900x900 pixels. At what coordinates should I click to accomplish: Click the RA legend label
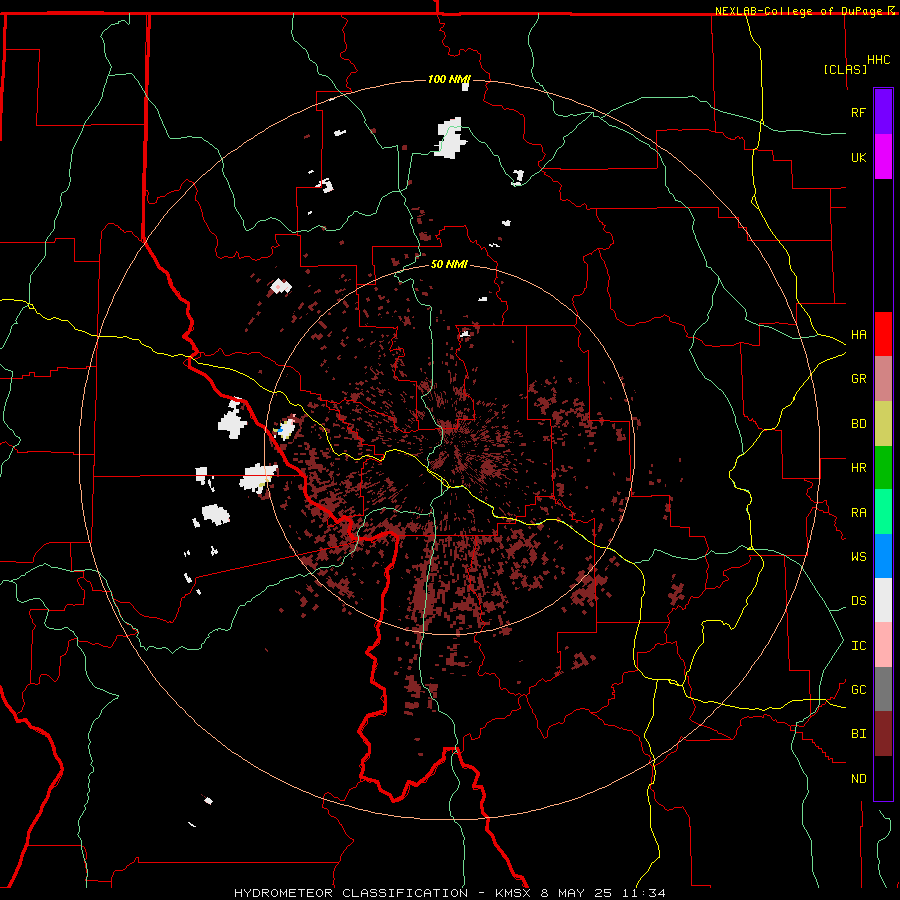point(858,513)
